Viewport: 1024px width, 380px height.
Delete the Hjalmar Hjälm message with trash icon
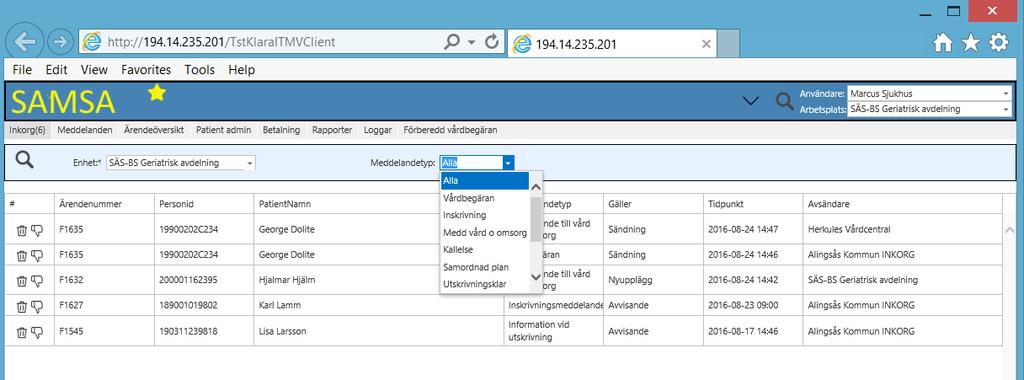click(22, 281)
